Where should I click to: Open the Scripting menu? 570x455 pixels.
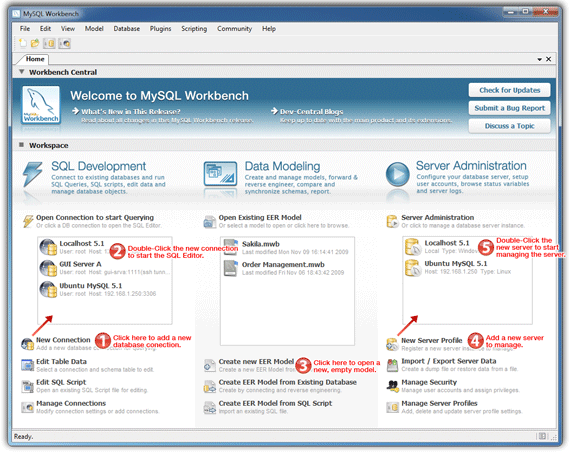(x=194, y=28)
